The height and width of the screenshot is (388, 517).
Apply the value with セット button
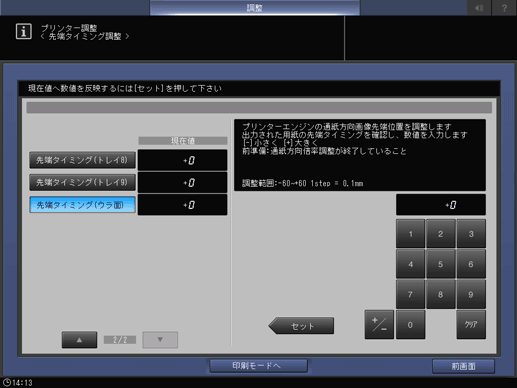pyautogui.click(x=301, y=326)
